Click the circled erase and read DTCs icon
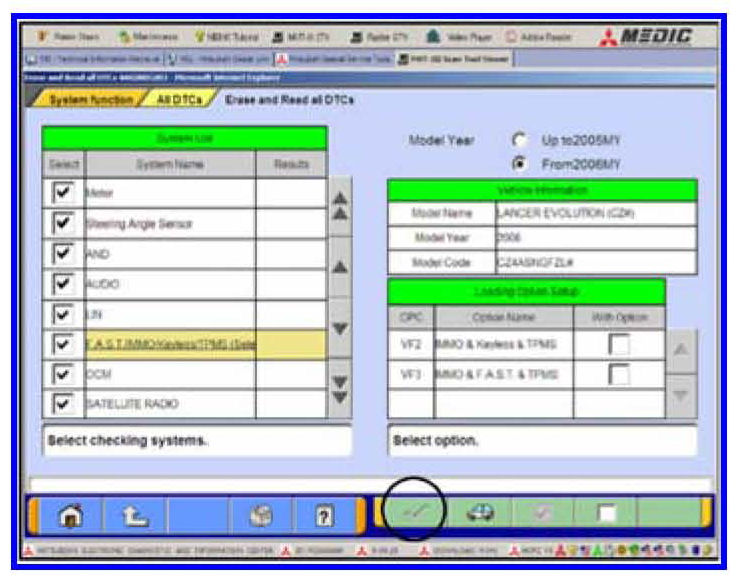 point(414,514)
